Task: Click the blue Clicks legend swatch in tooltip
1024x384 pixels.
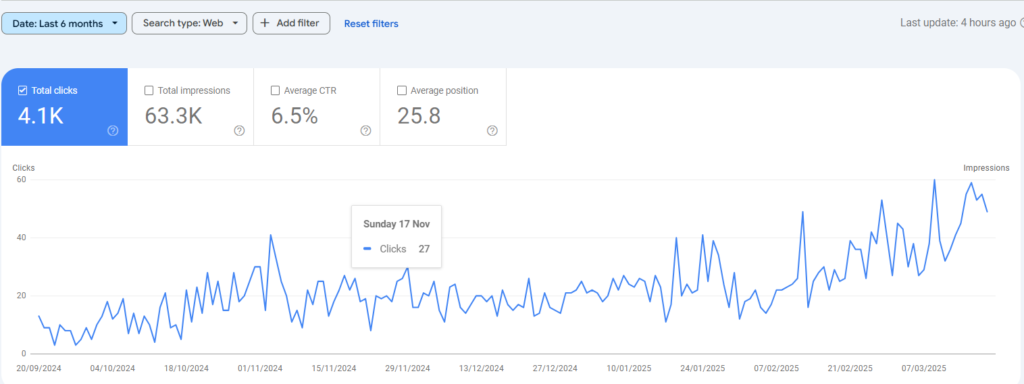Action: 367,249
